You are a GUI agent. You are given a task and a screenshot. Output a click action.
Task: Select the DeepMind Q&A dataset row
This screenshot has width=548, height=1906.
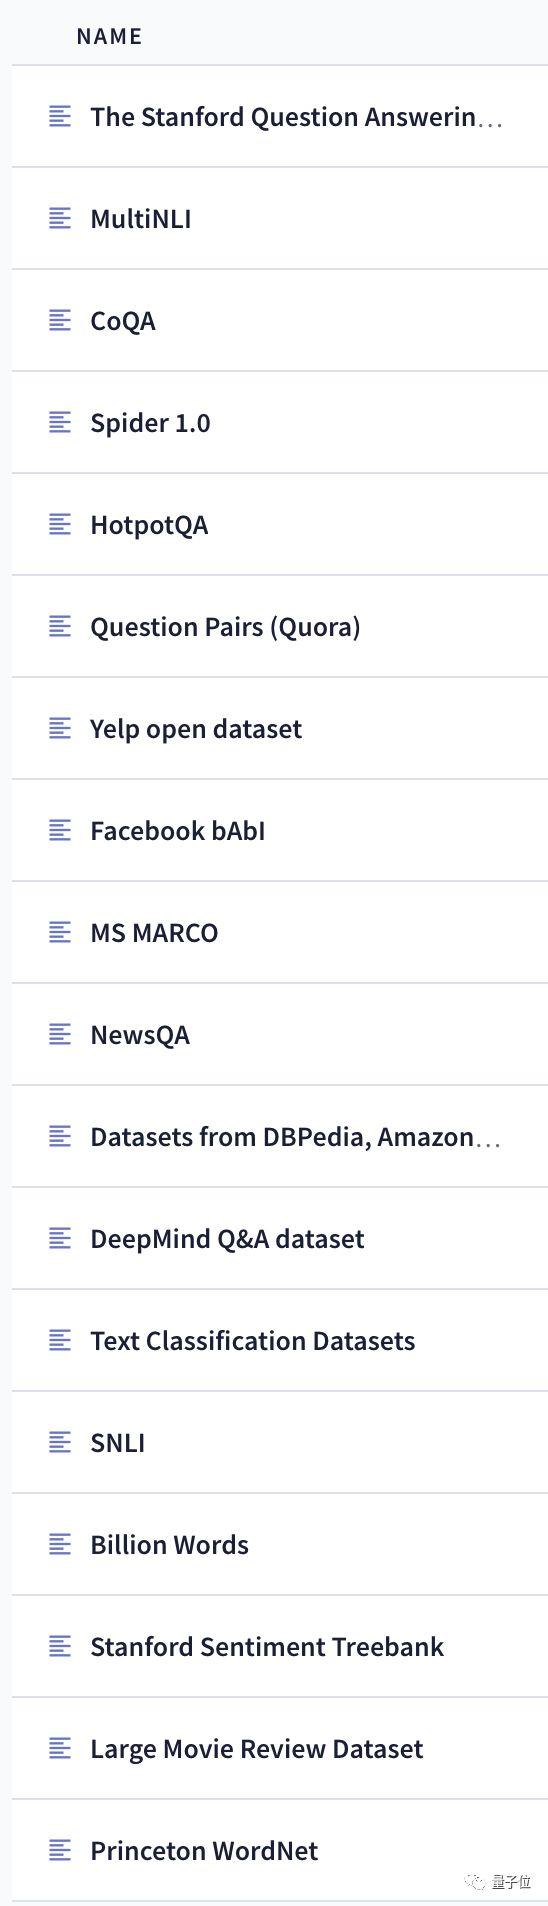click(x=280, y=1239)
